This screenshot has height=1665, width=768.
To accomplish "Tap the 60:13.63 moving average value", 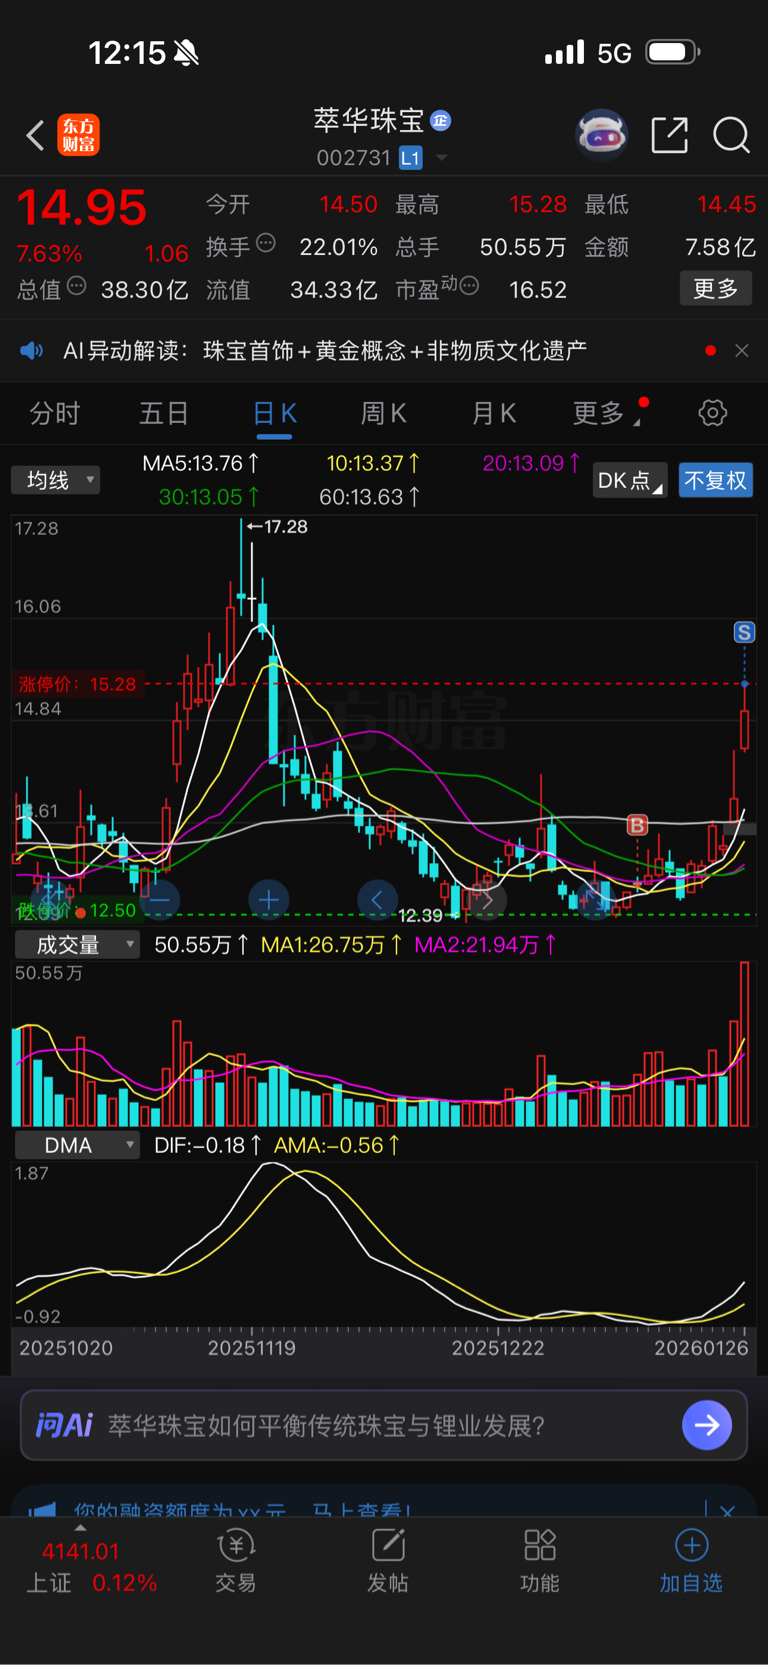I will click(x=370, y=497).
